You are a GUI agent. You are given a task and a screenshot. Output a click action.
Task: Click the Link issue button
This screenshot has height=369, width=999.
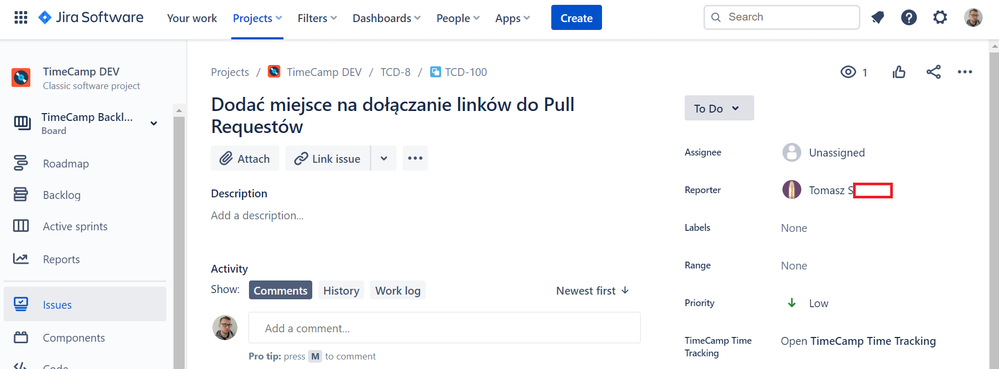(x=328, y=158)
